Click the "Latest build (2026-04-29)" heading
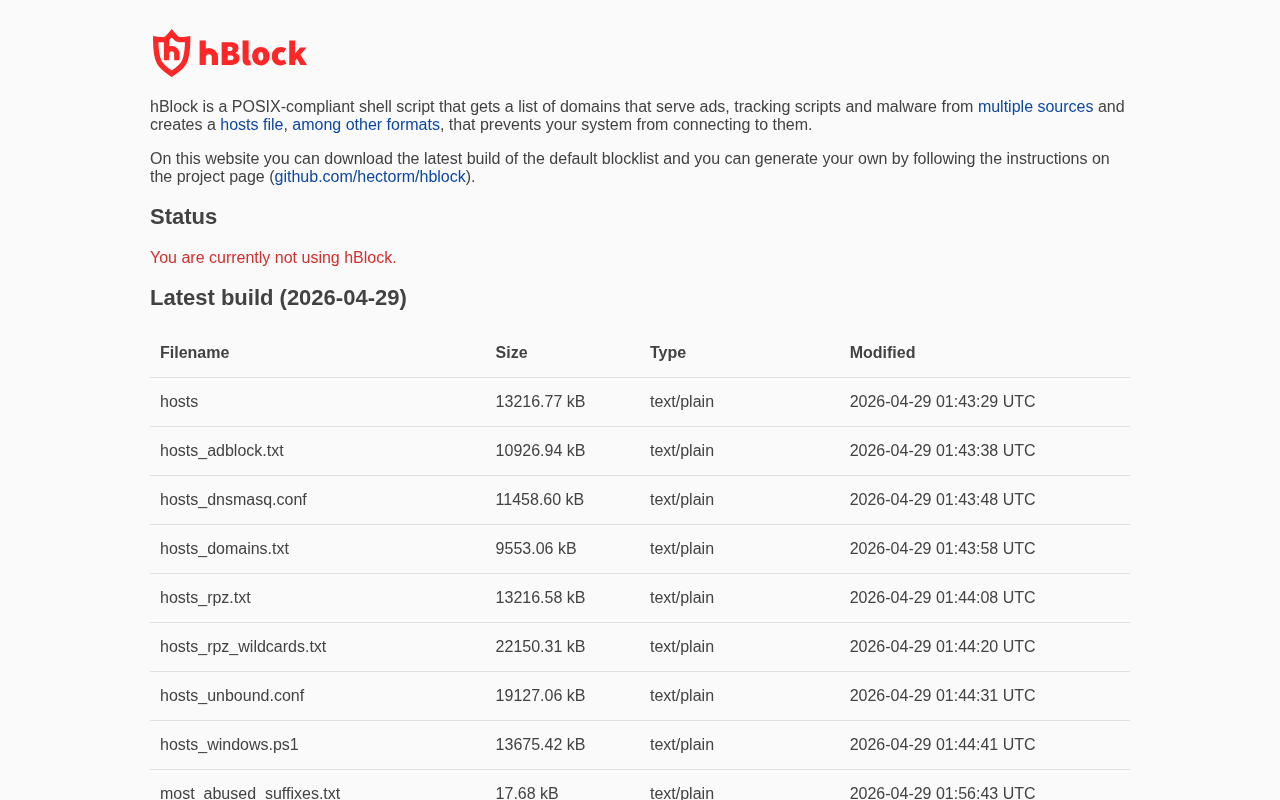Viewport: 1280px width, 800px height. click(x=278, y=298)
